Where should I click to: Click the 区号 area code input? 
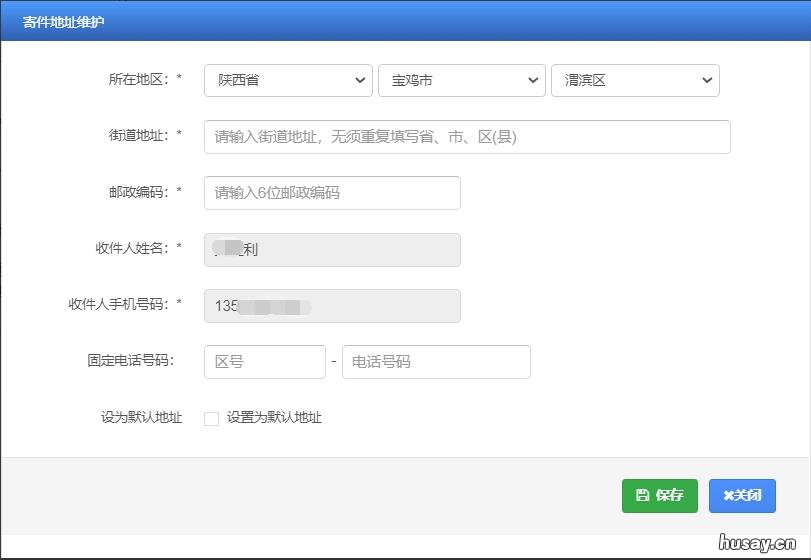[x=265, y=361]
